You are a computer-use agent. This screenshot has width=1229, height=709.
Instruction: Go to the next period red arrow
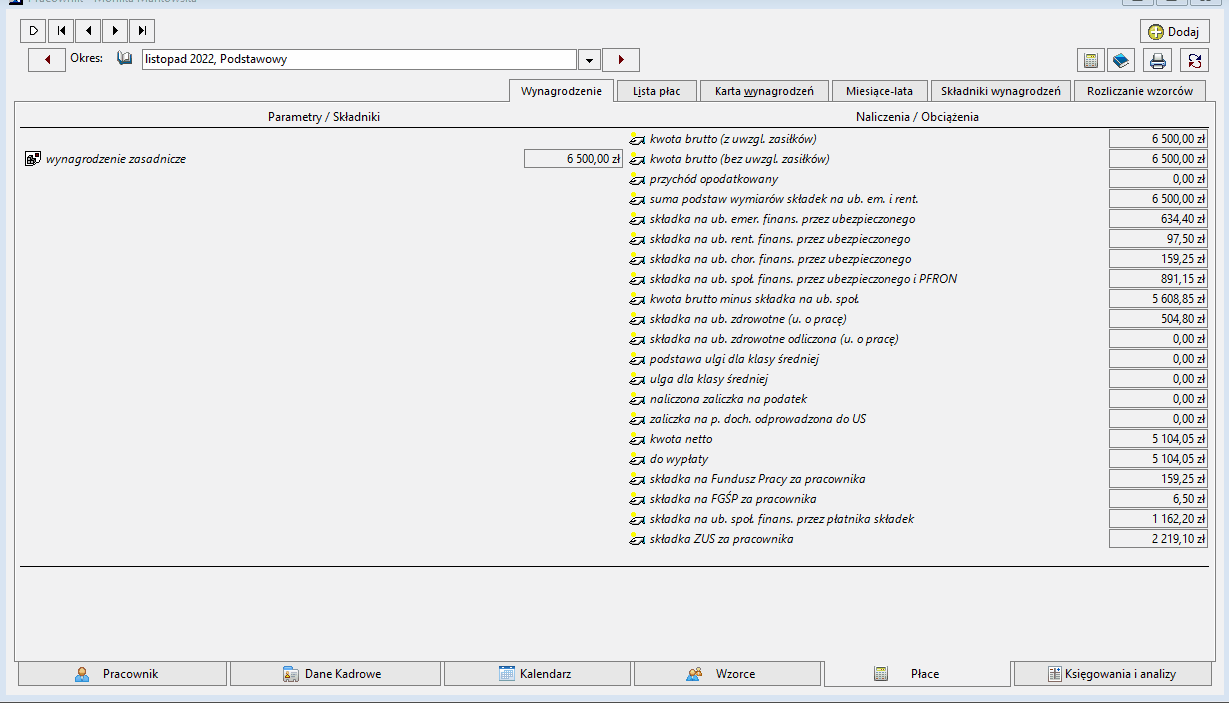[621, 60]
